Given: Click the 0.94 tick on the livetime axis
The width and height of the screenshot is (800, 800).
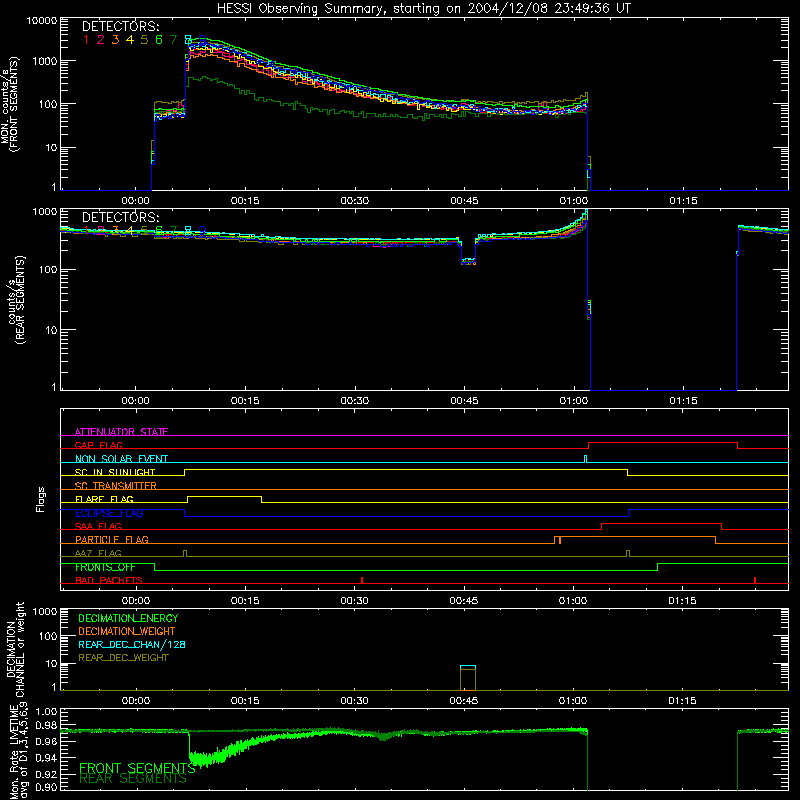Looking at the screenshot, I should [46, 758].
